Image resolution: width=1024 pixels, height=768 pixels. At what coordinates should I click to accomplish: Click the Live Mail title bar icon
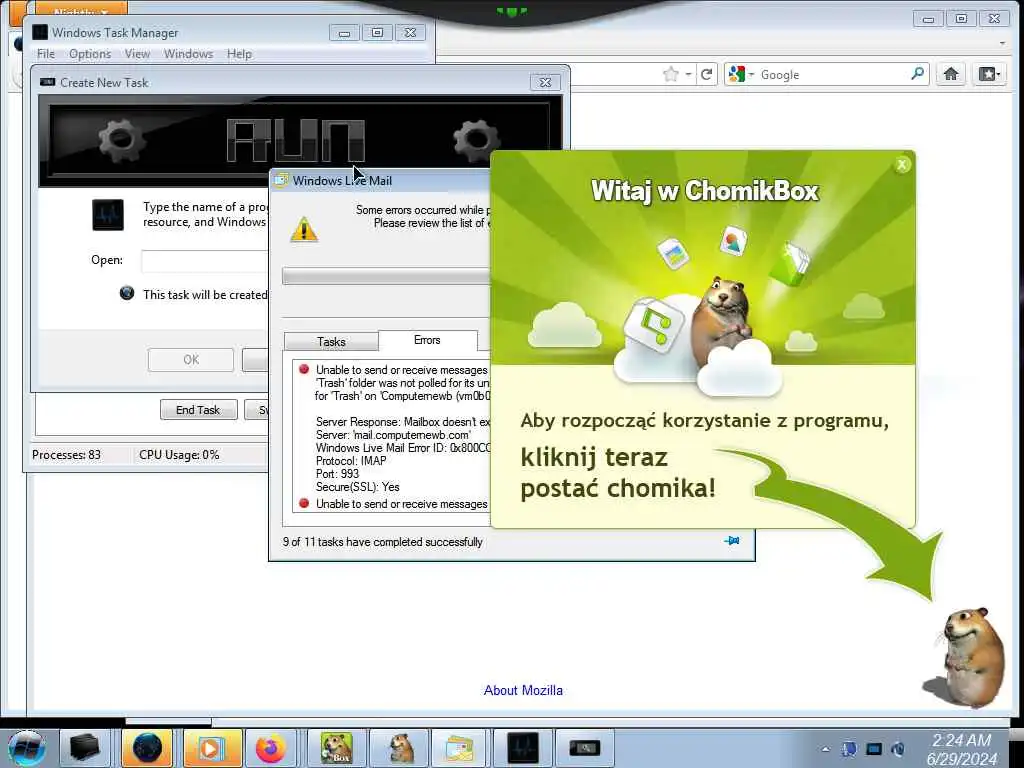tap(281, 180)
